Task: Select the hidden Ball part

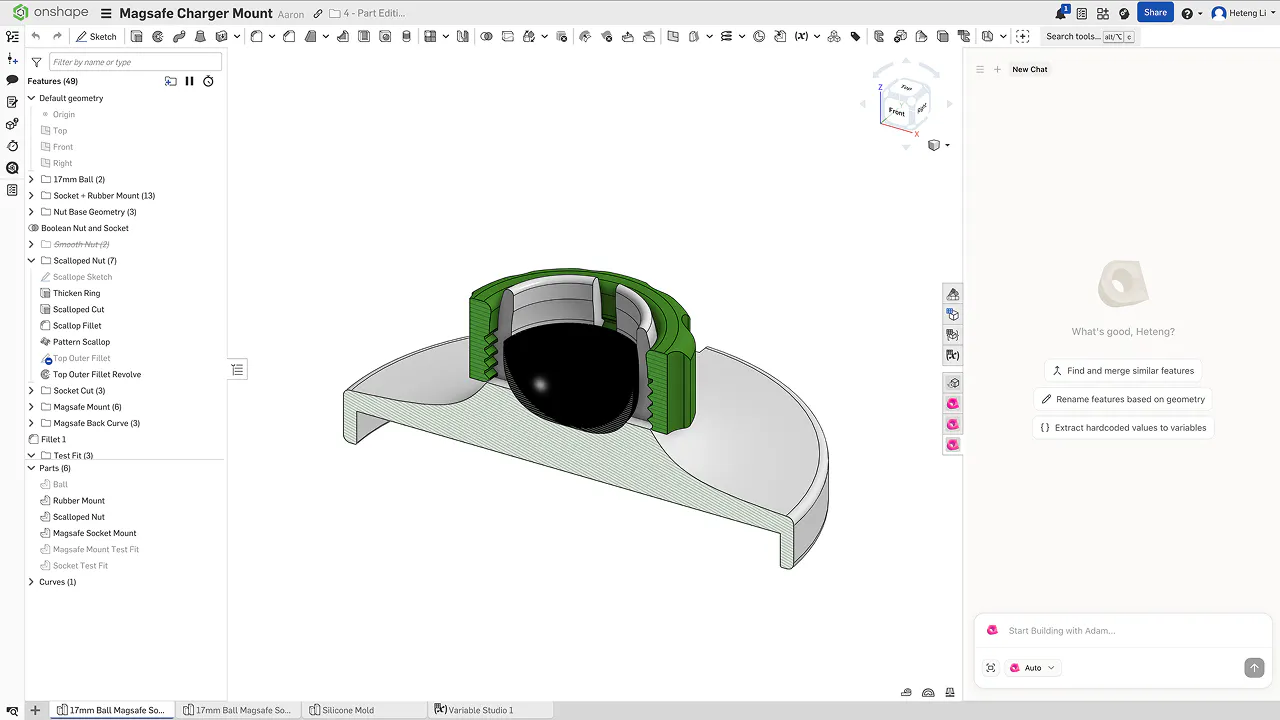Action: coord(60,484)
